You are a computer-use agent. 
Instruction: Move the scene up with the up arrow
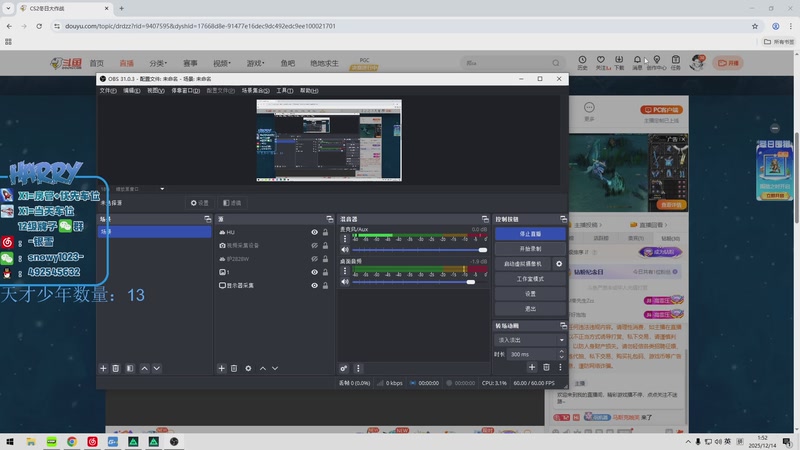[144, 368]
